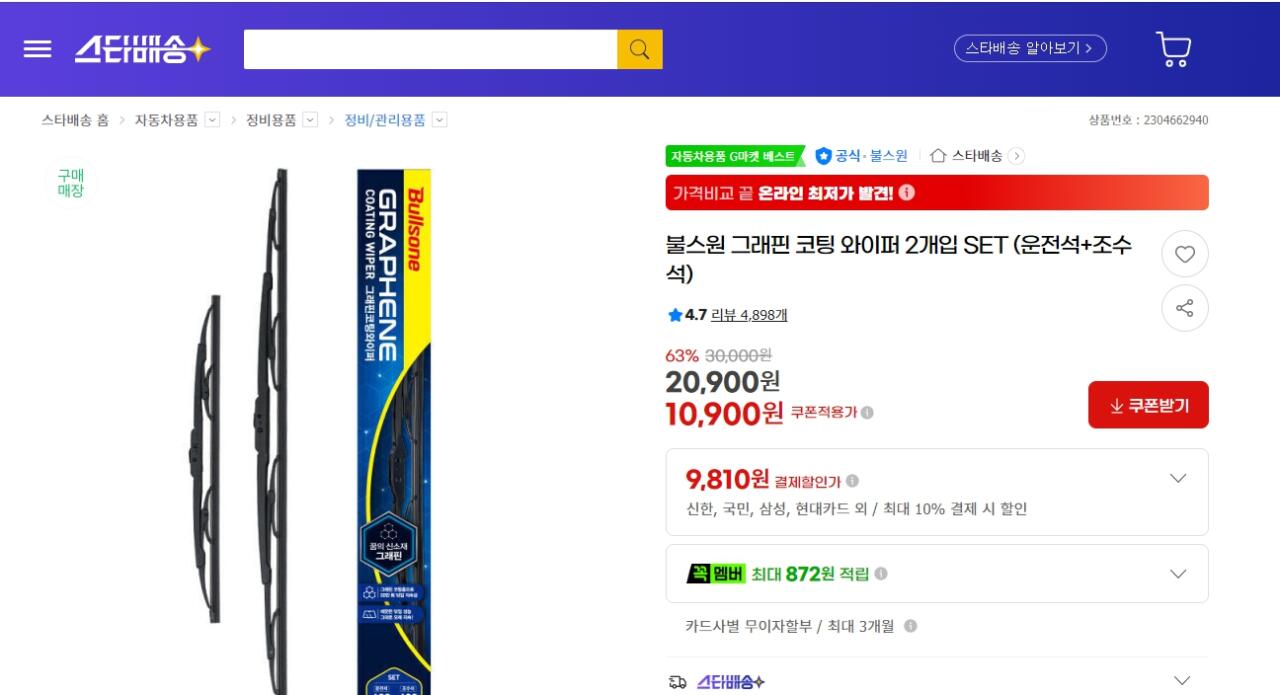Focus the search input field

click(x=431, y=49)
